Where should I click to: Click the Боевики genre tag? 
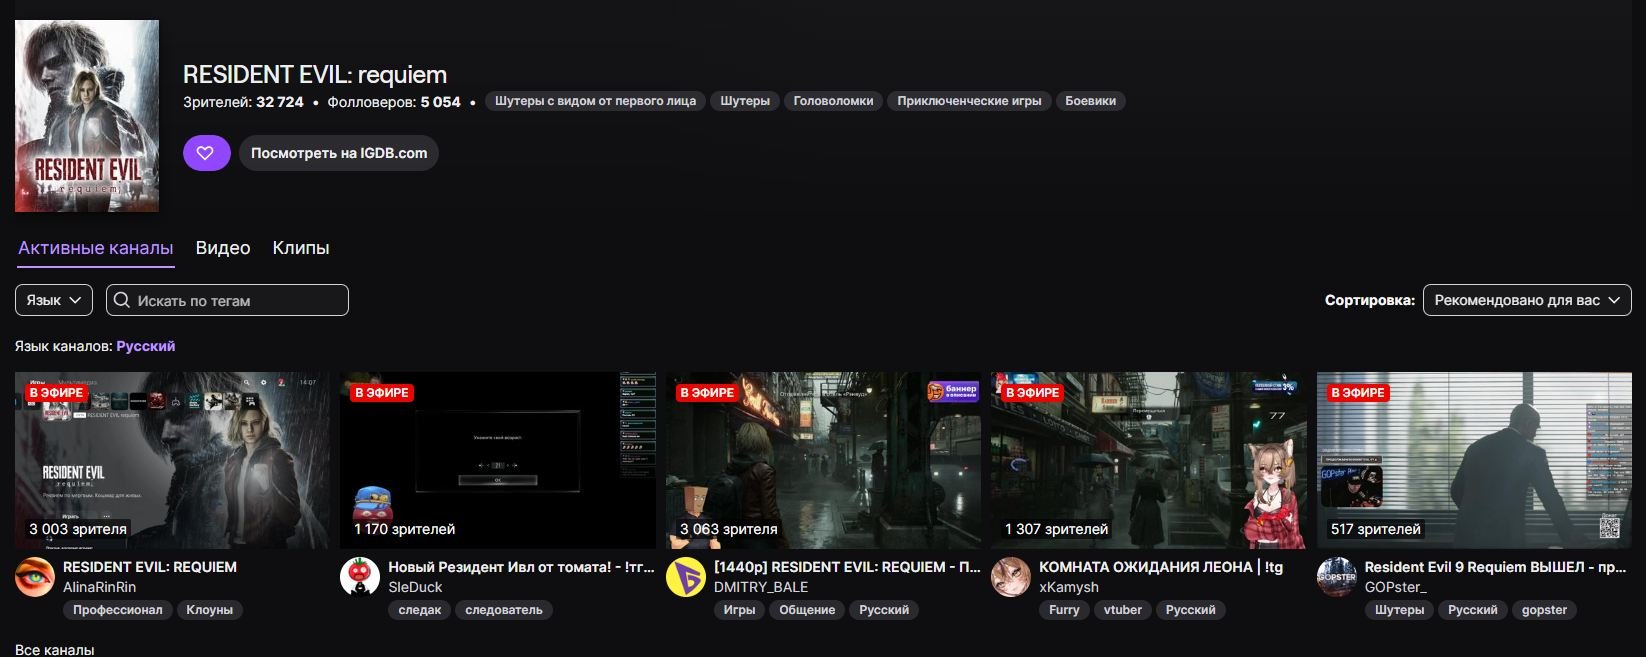tap(1090, 101)
